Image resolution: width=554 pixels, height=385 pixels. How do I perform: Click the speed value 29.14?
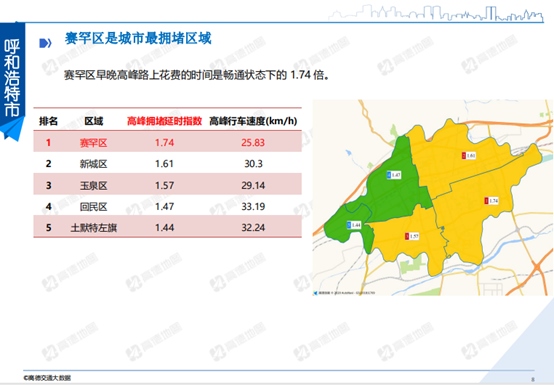(253, 185)
